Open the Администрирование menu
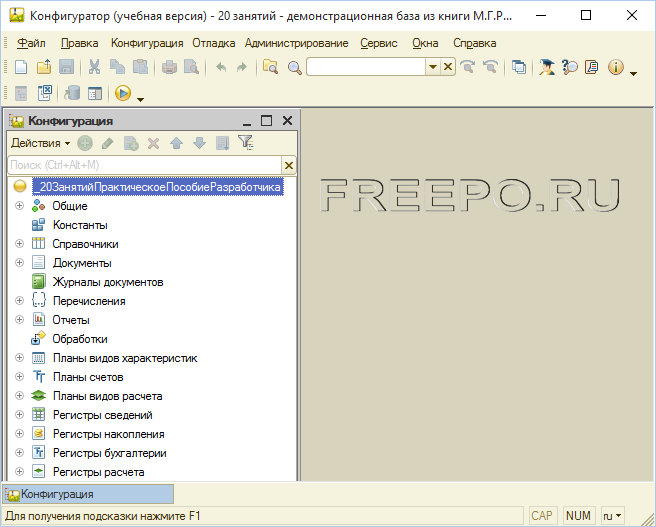Viewport: 656px width, 527px height. 296,43
